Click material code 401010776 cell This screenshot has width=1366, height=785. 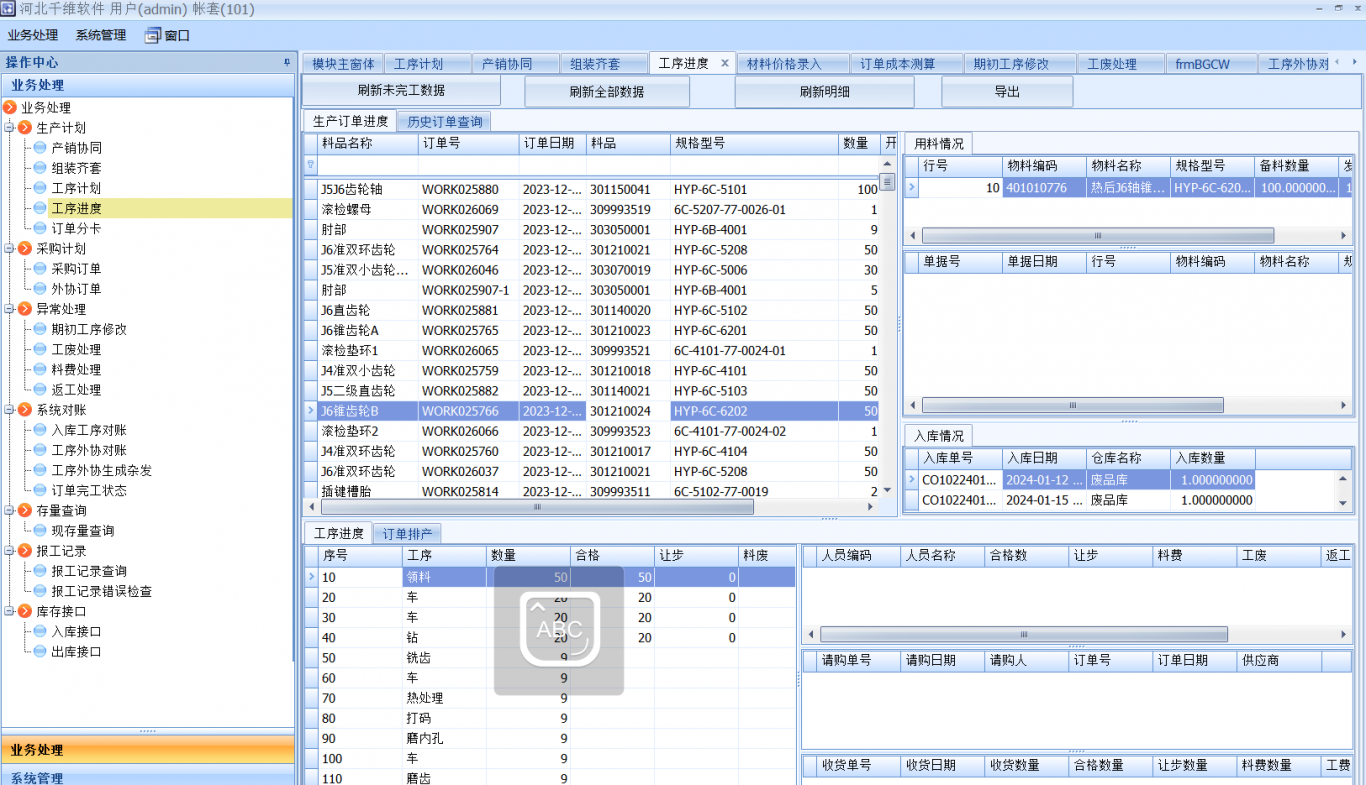click(1045, 188)
